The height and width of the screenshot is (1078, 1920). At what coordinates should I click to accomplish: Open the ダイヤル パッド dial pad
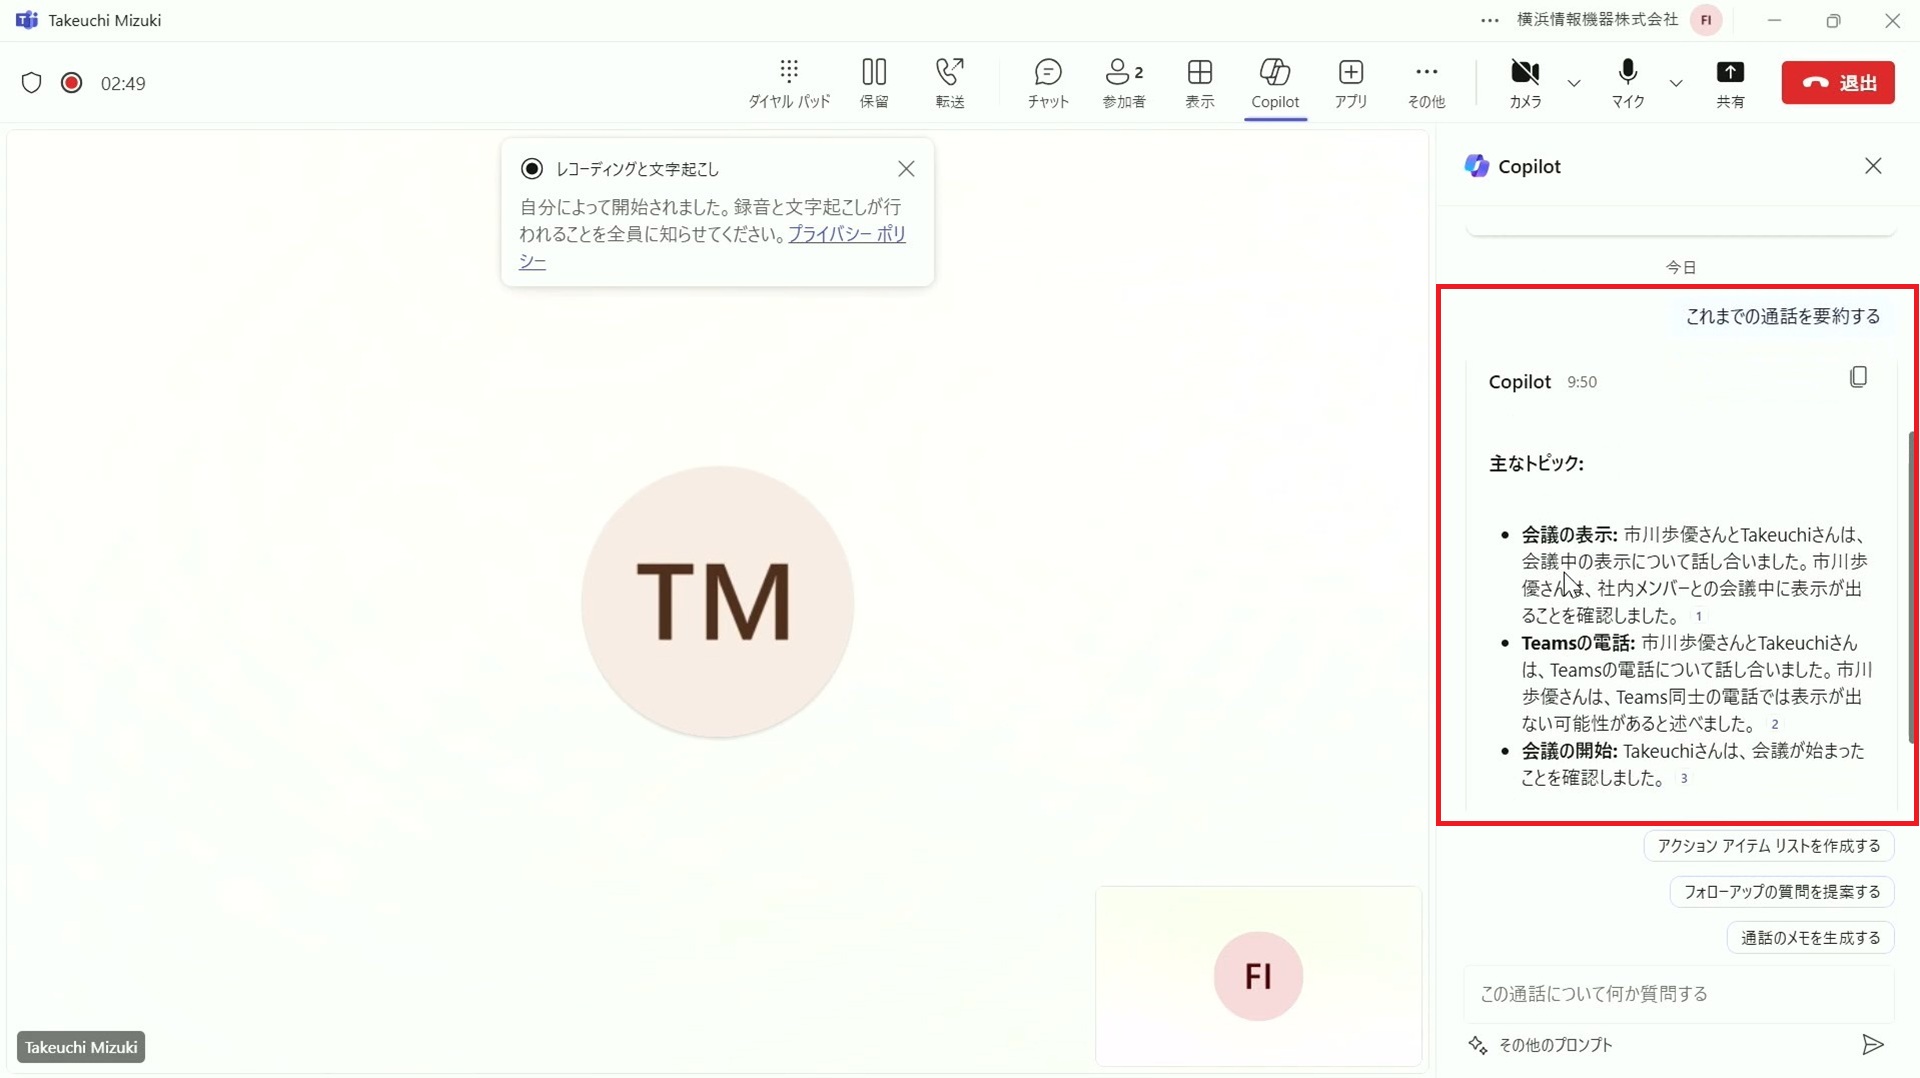tap(789, 83)
